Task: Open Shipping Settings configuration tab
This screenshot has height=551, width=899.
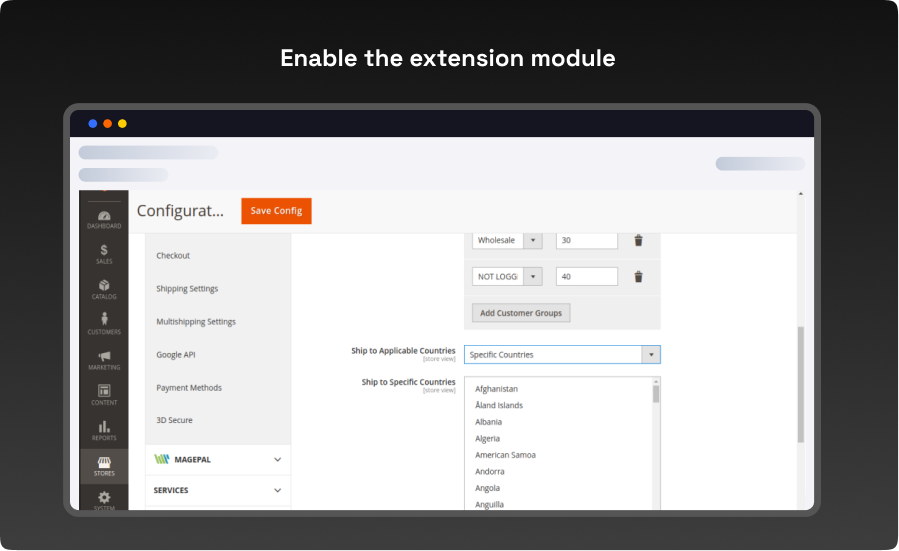Action: click(x=187, y=289)
